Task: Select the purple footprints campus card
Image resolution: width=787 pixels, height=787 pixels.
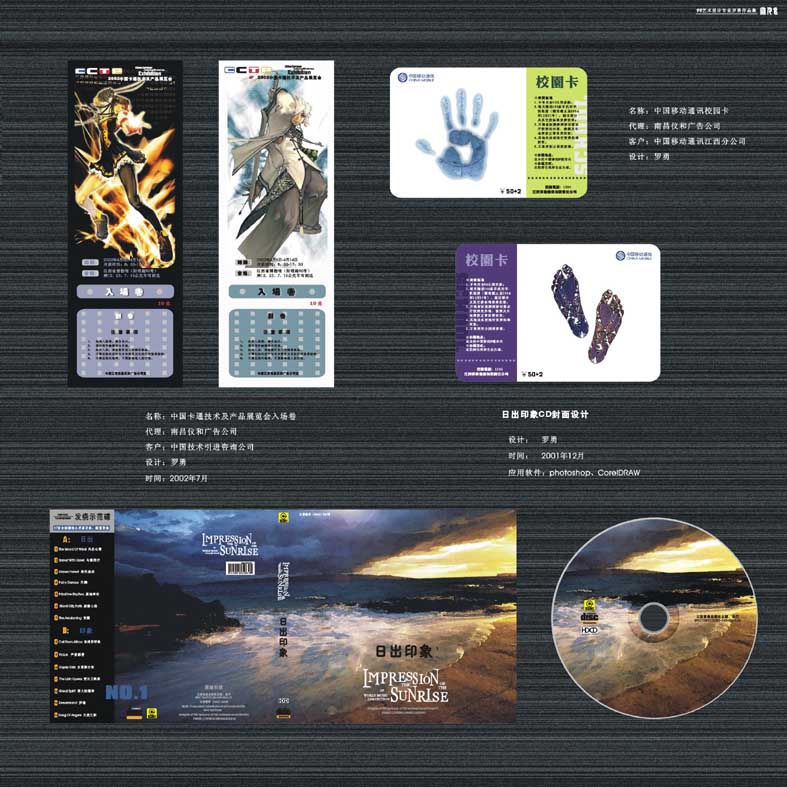Action: 558,313
